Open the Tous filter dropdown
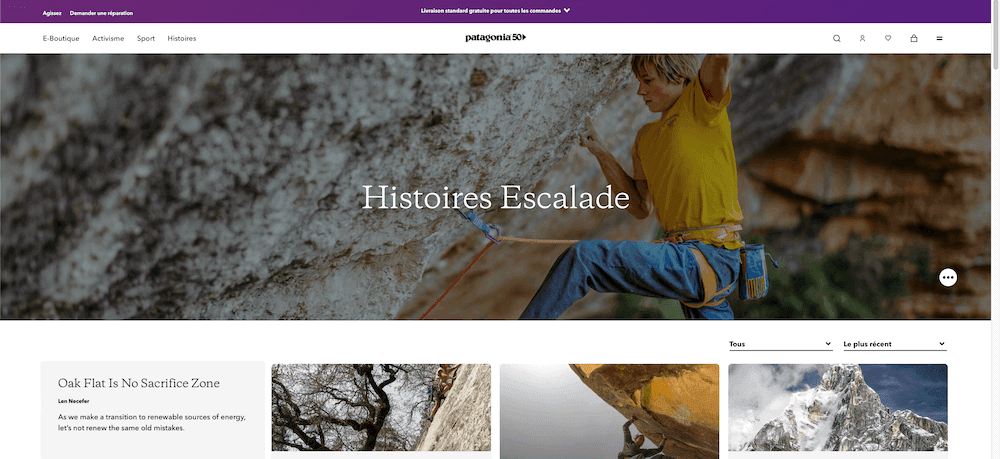1000x459 pixels. click(x=781, y=344)
